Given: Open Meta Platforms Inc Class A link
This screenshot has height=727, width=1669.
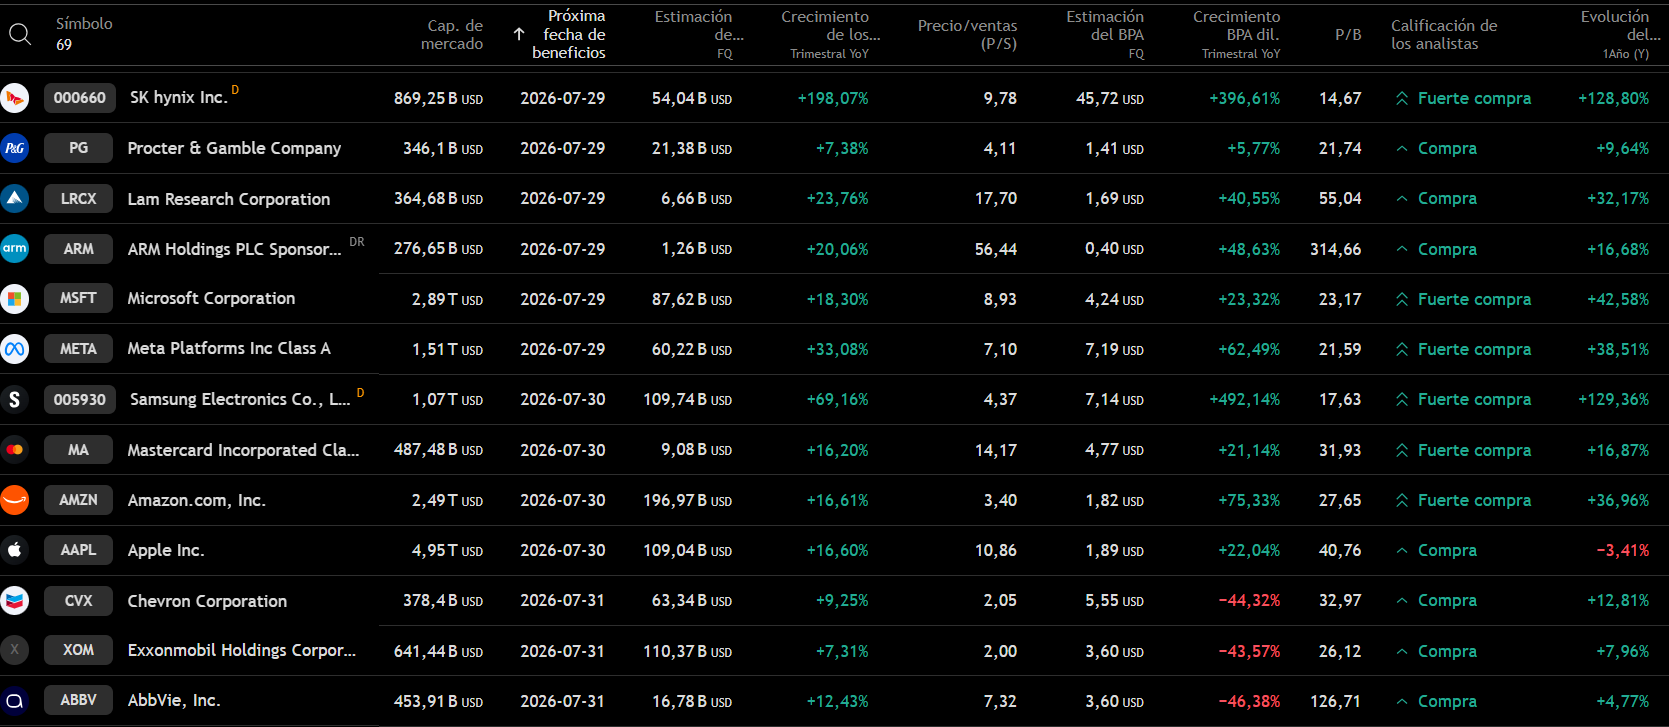Looking at the screenshot, I should 229,348.
